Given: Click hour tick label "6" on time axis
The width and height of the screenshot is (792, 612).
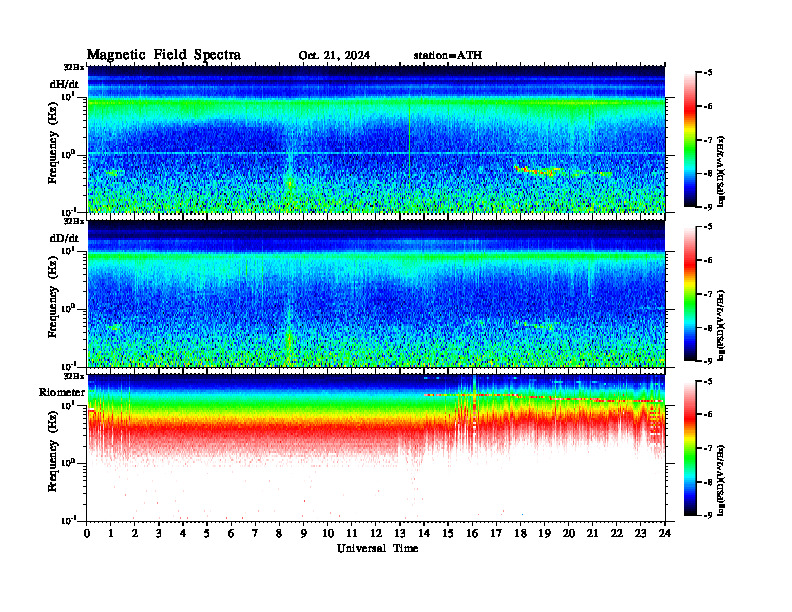Looking at the screenshot, I should pyautogui.click(x=231, y=534).
